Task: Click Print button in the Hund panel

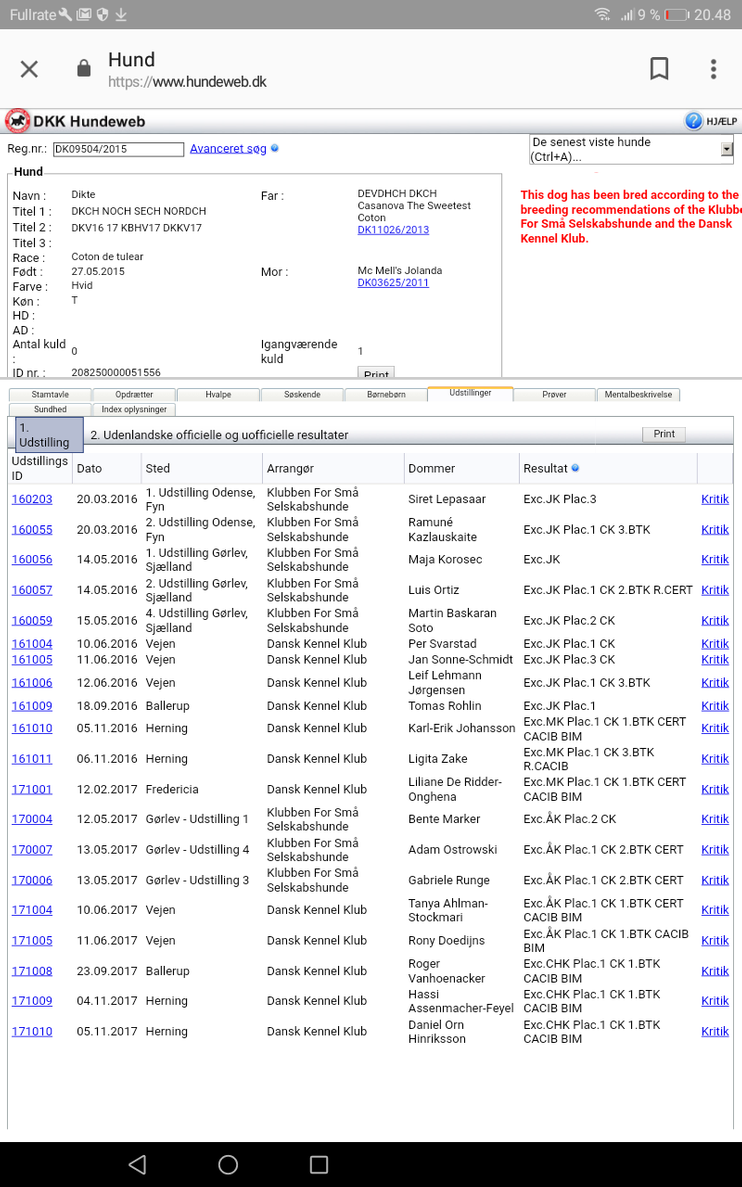Action: 376,372
